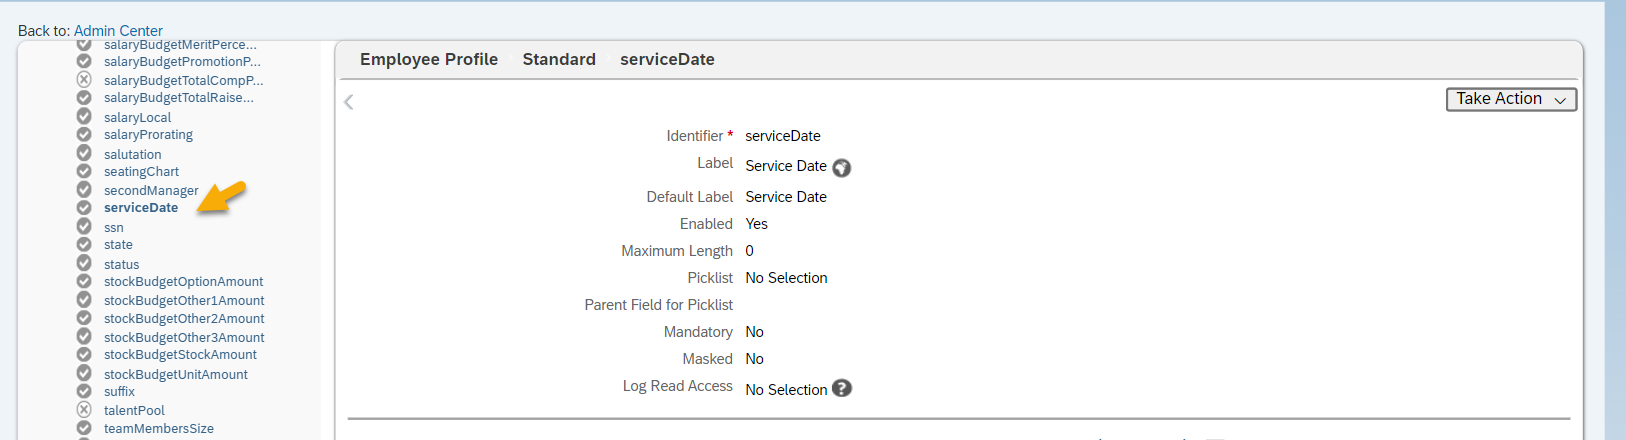Click the checkmark icon beside ssn

84,227
